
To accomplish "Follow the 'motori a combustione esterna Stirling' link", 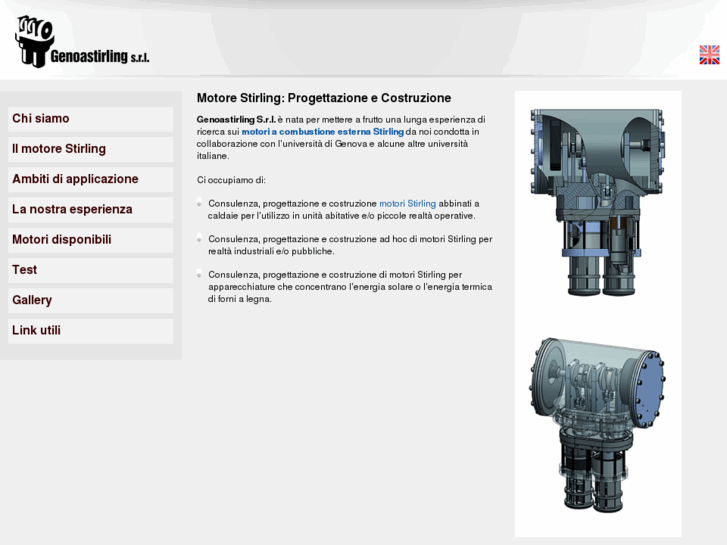I will click(x=323, y=132).
